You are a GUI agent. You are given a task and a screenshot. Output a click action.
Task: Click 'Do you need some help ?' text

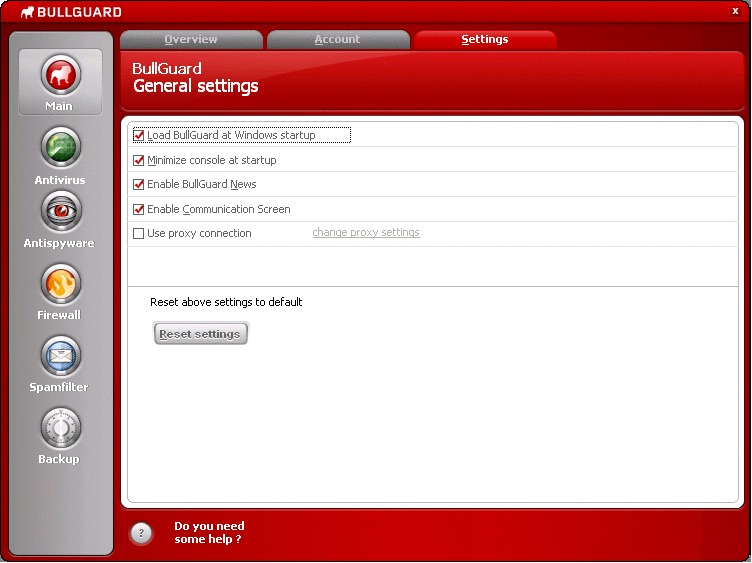tap(210, 532)
